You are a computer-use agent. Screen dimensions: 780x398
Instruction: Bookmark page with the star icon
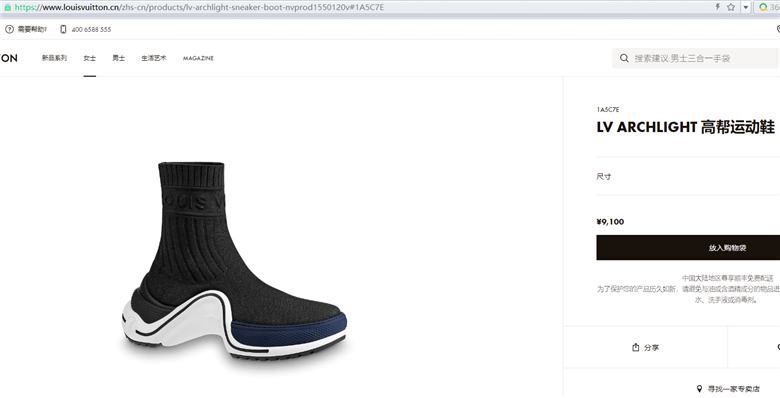(731, 7)
